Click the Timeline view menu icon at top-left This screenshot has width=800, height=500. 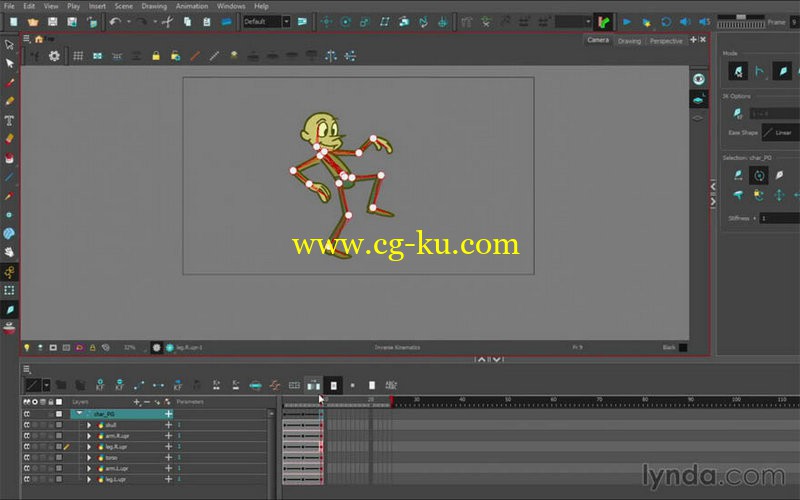(27, 369)
